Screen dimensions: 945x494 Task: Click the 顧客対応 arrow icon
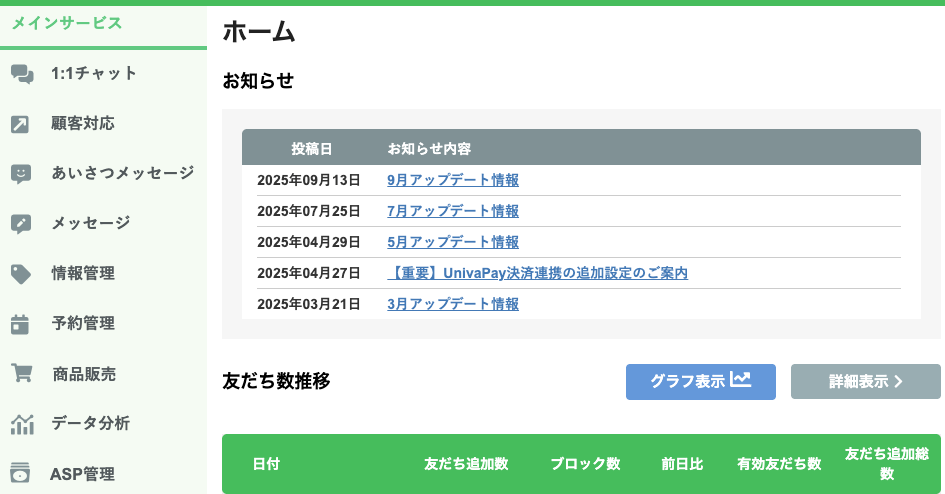click(x=21, y=124)
